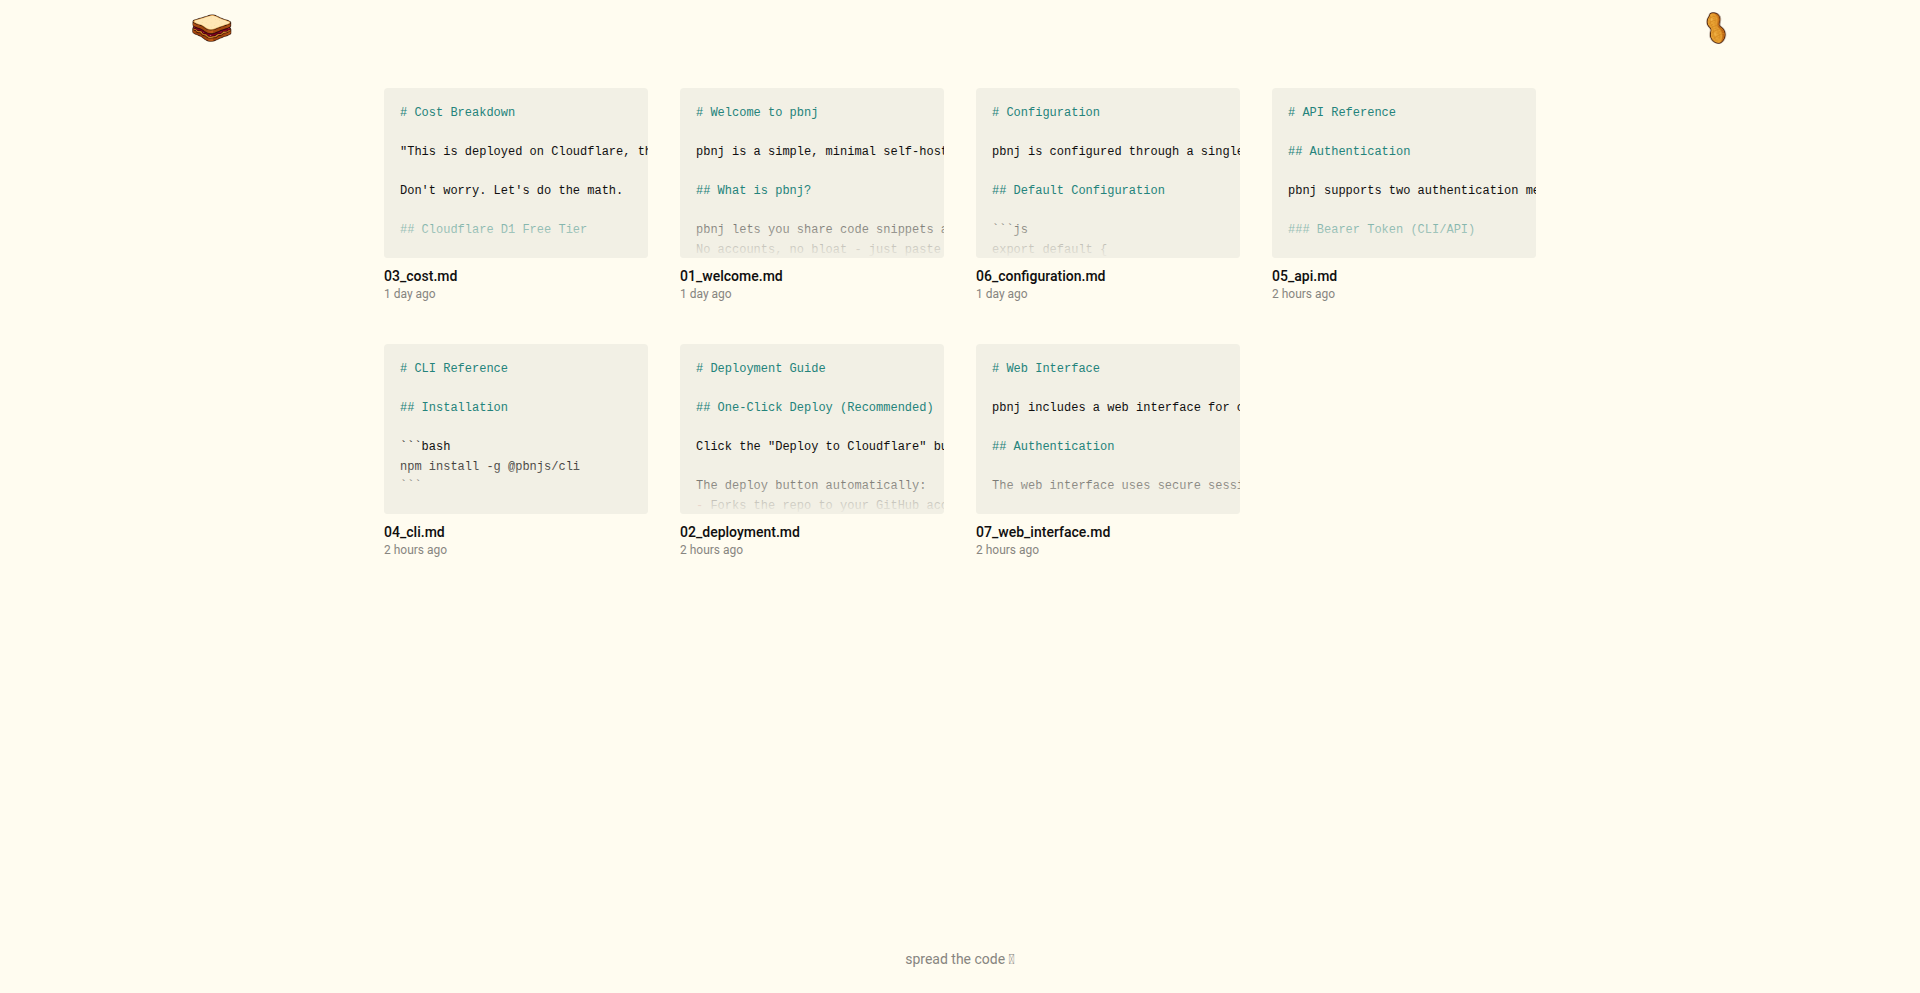Image resolution: width=1920 pixels, height=993 pixels.
Task: Click the 2 hours ago timestamp under 04_cli.md
Action: pos(414,550)
